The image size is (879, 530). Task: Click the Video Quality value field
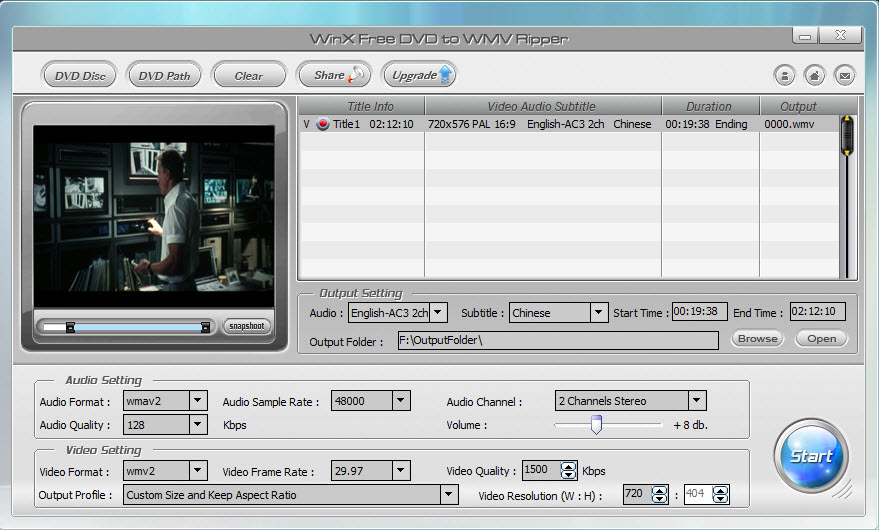point(542,470)
